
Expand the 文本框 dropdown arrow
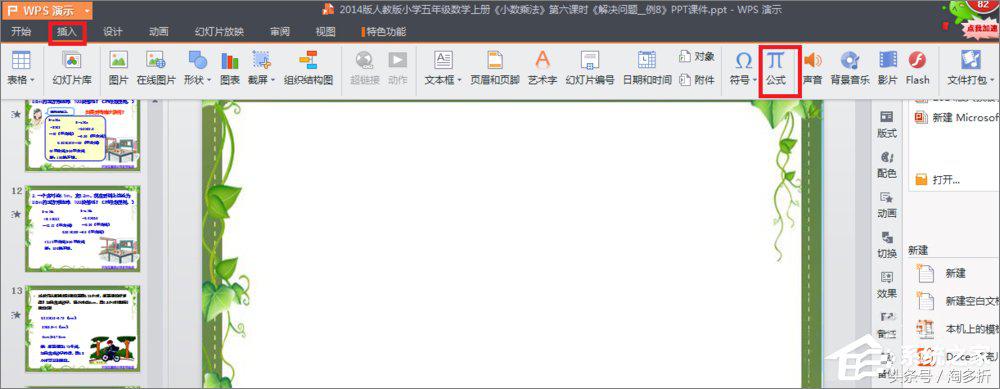pyautogui.click(x=460, y=80)
